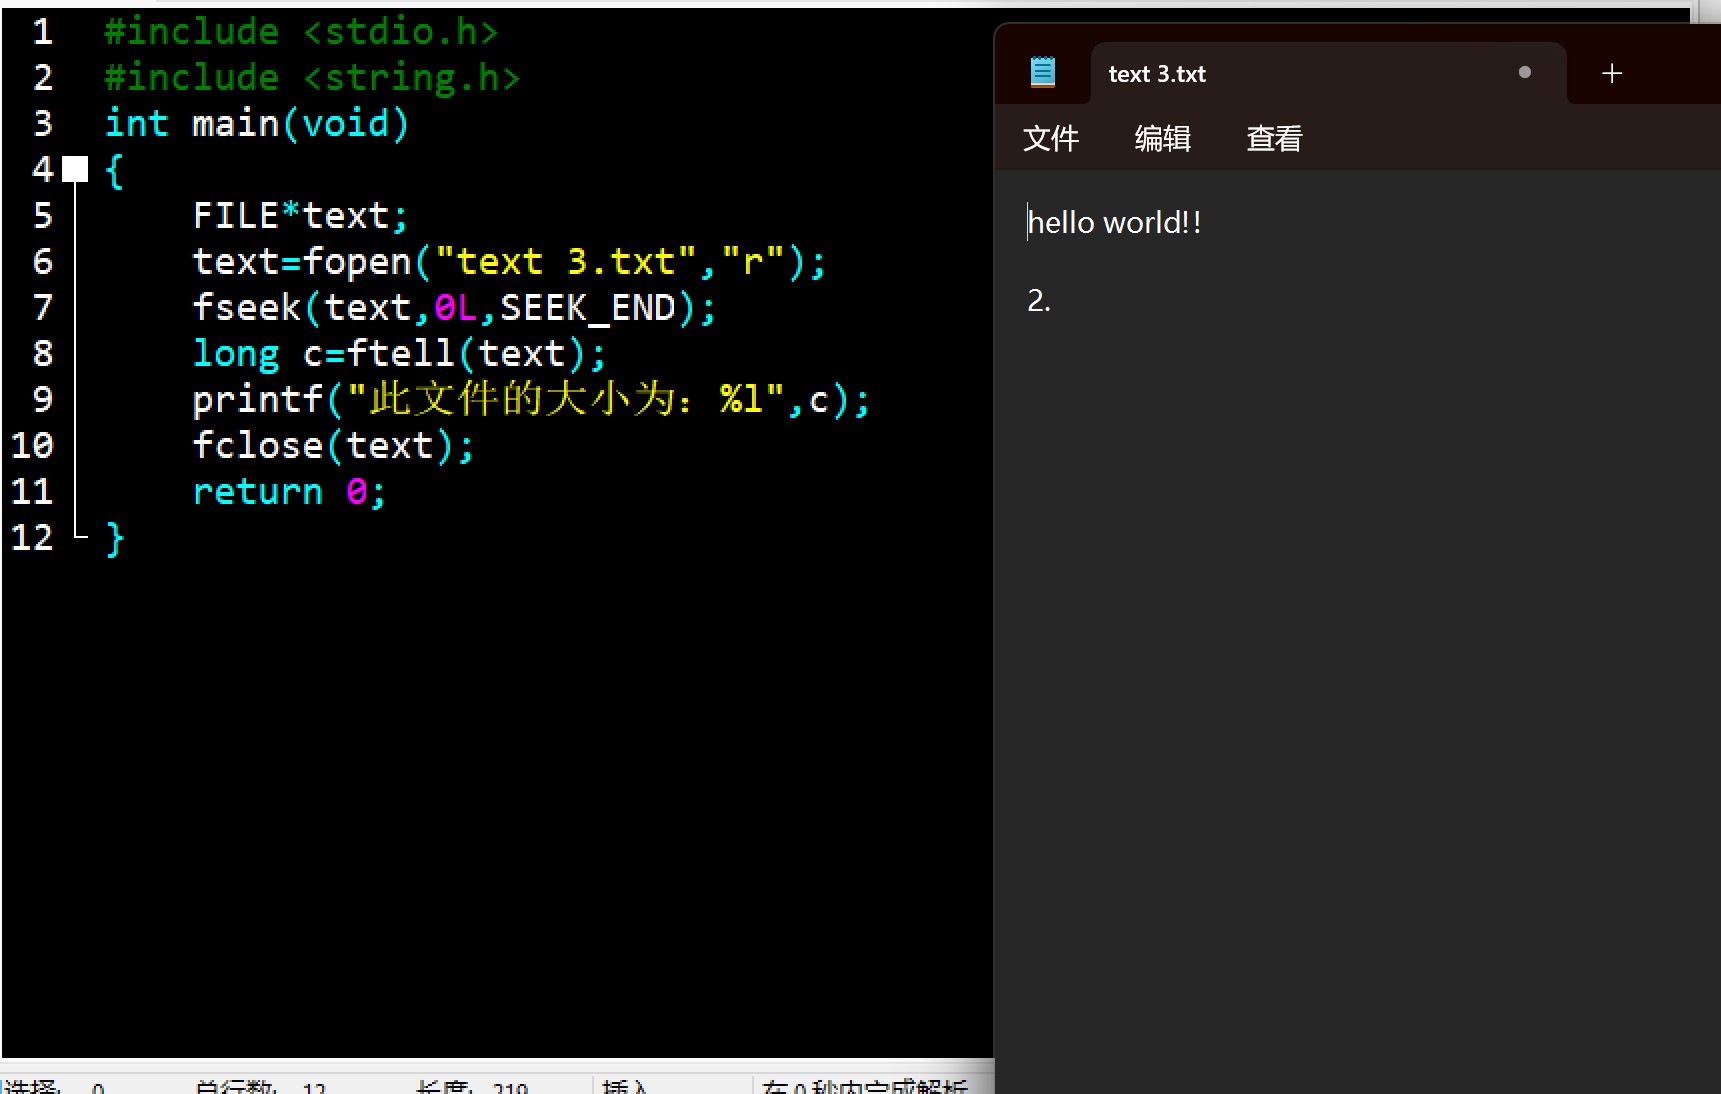
Task: Open the 文件 menu in Notepad
Action: tap(1051, 138)
